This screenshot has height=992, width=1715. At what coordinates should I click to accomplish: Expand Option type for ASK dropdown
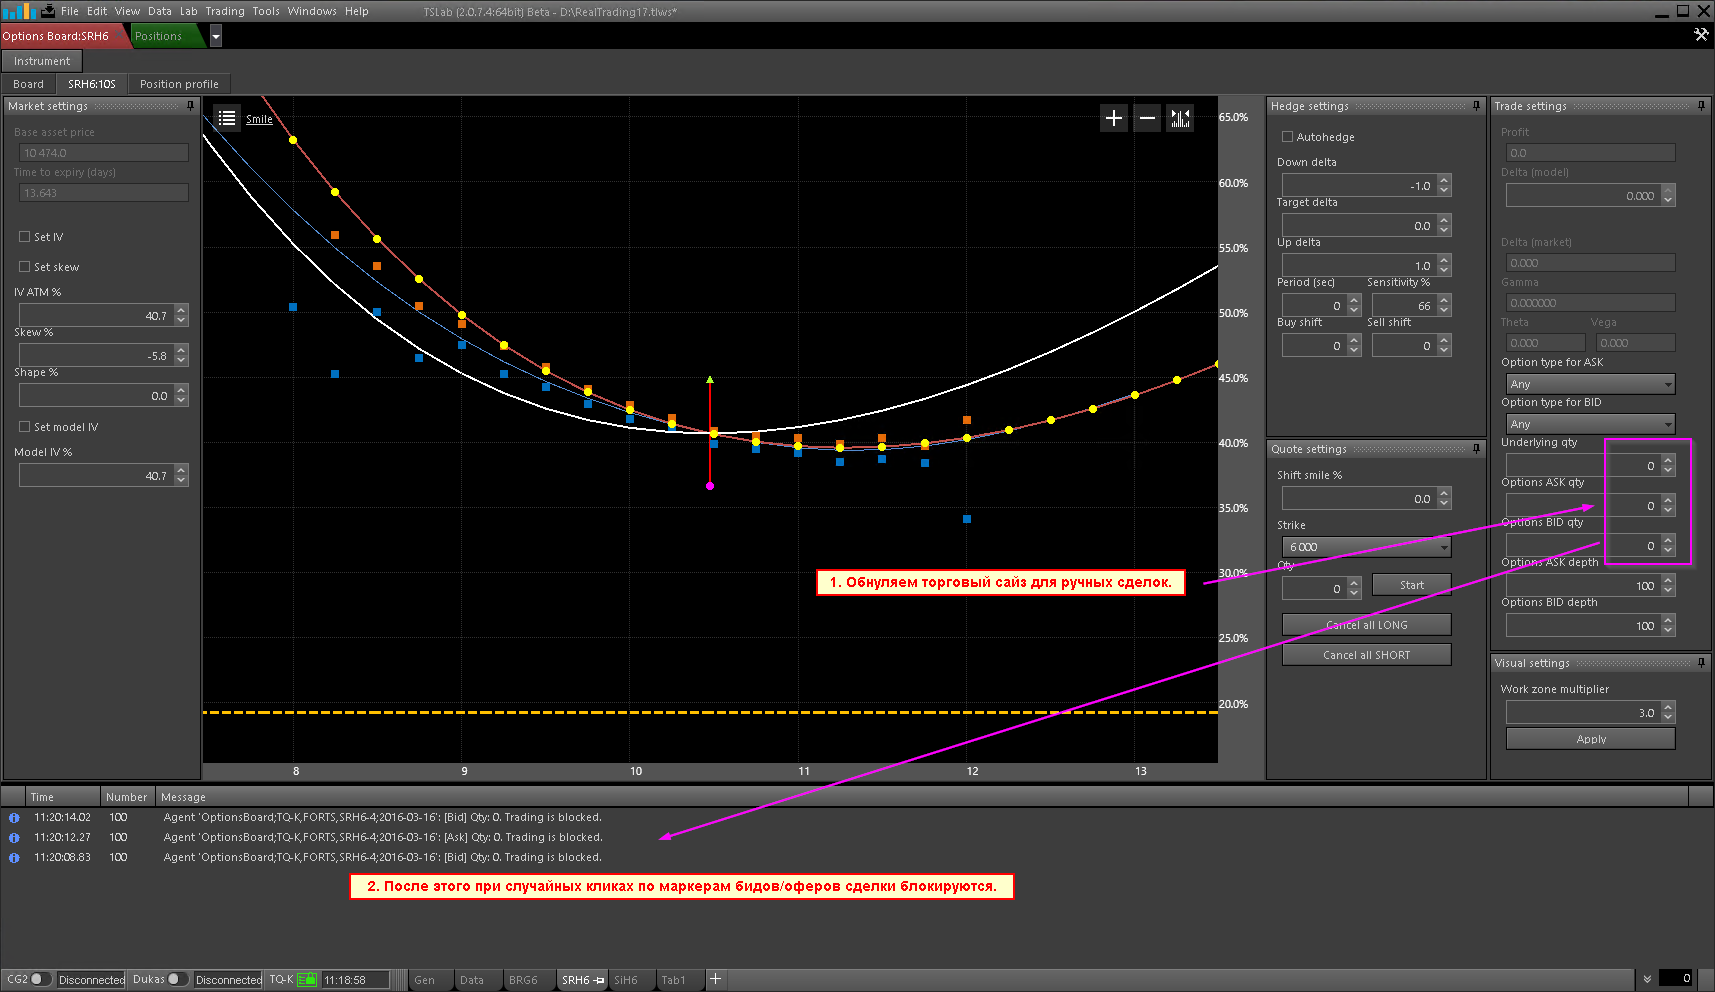click(1590, 384)
